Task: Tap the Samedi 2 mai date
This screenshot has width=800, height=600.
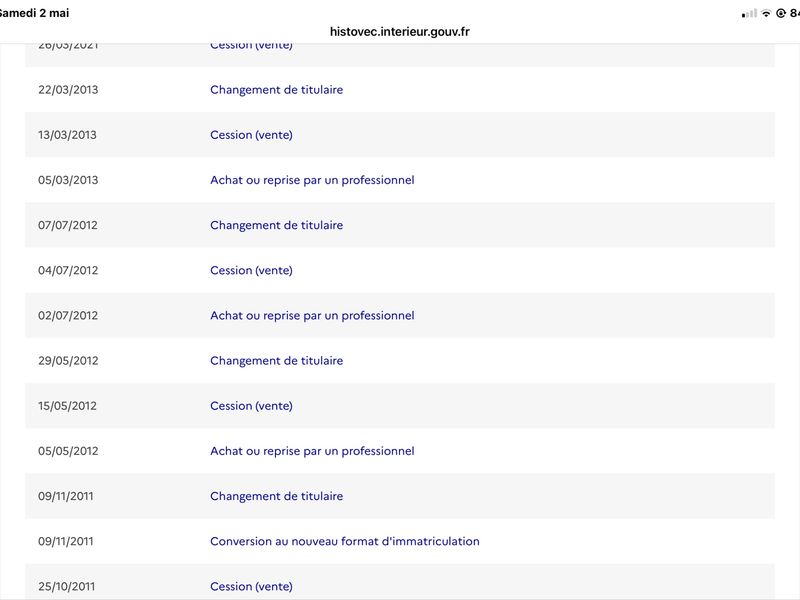Action: tap(34, 13)
